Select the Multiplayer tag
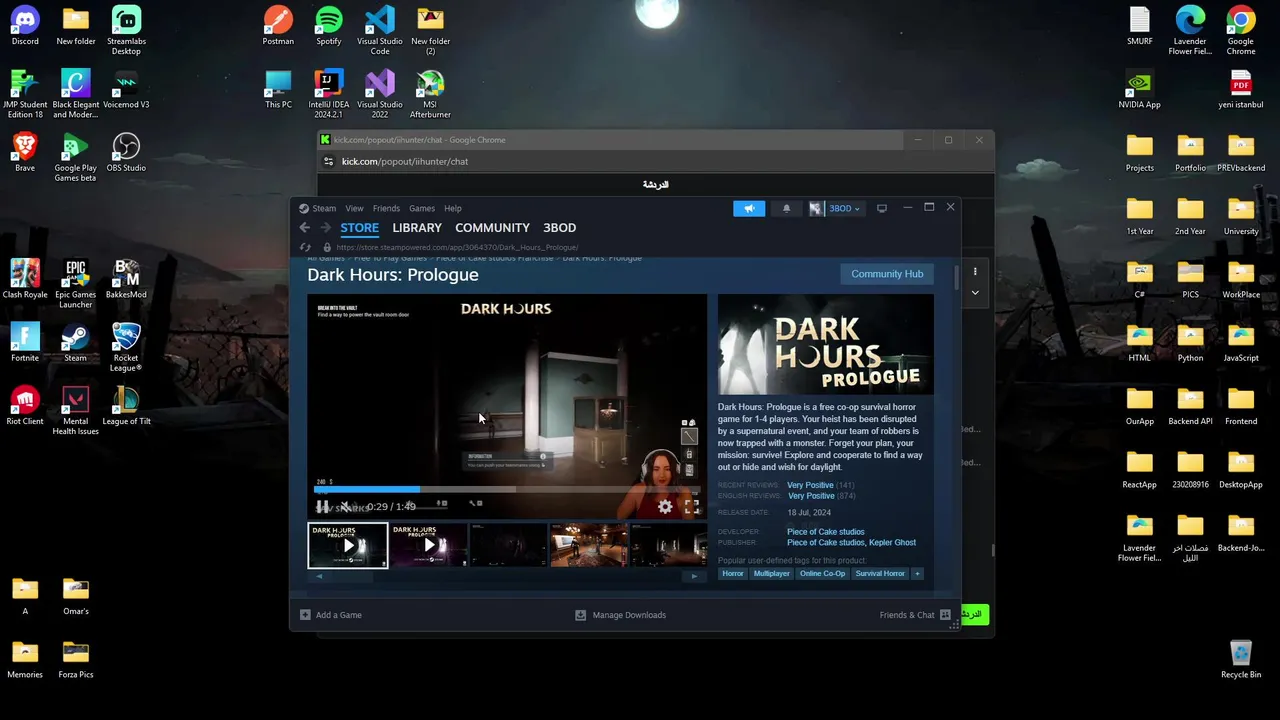This screenshot has width=1280, height=720. (x=771, y=574)
